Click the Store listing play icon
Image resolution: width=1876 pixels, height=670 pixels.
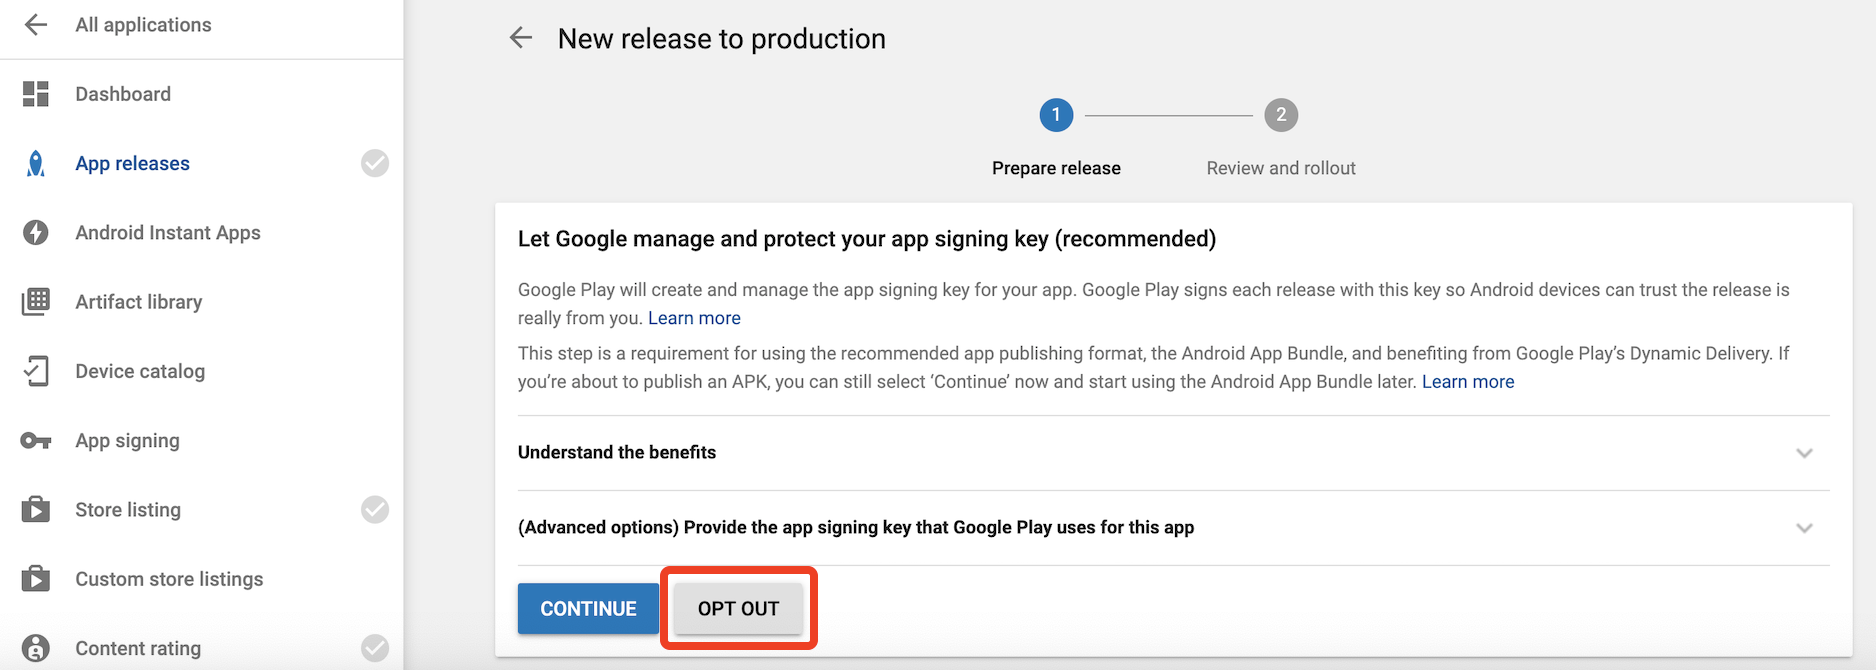[36, 510]
